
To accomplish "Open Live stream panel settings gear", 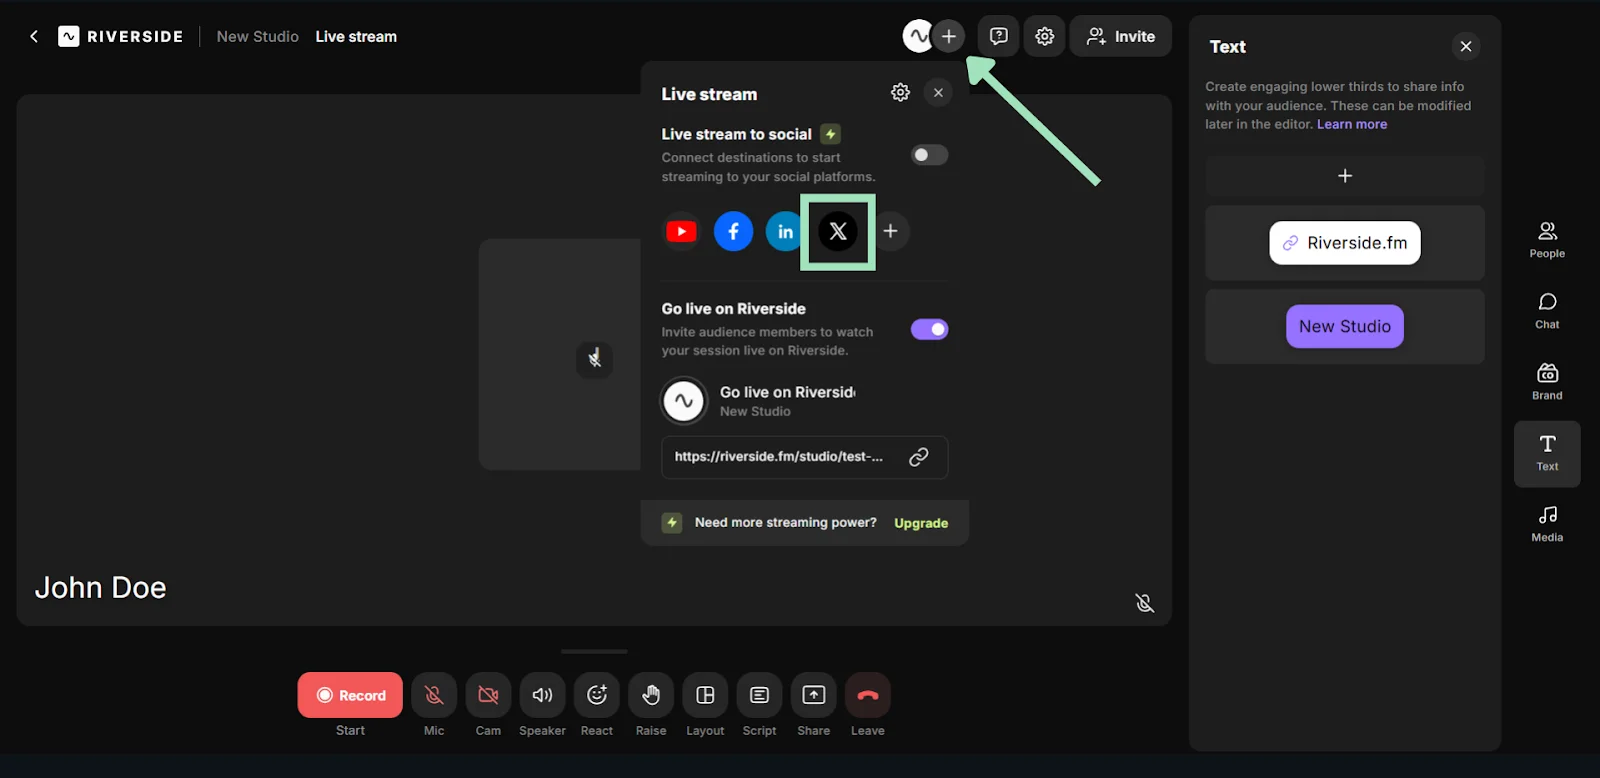I will 900,93.
